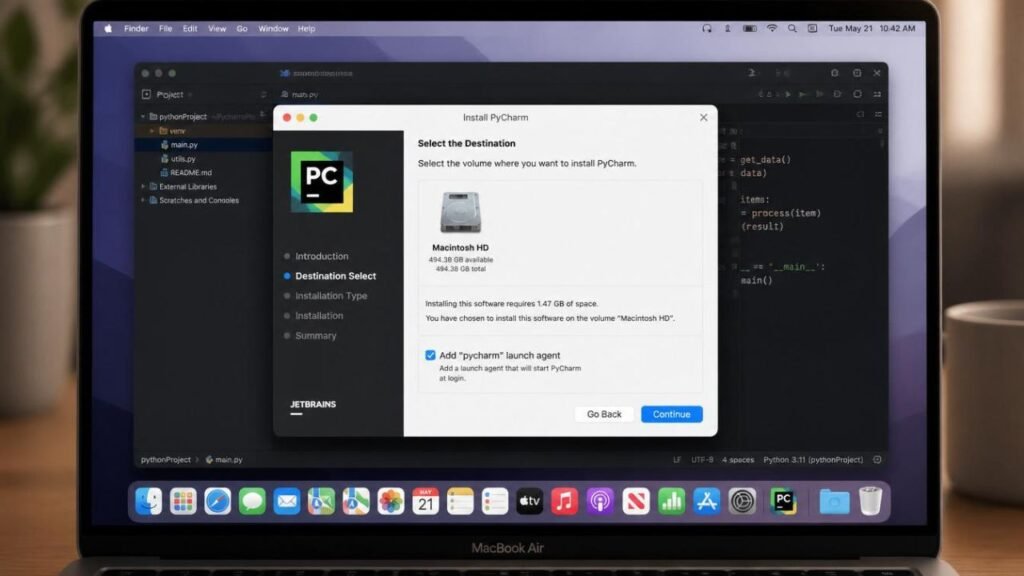The image size is (1024, 576).
Task: Click the PyCharm PC logo in installer sidebar
Action: (x=322, y=182)
